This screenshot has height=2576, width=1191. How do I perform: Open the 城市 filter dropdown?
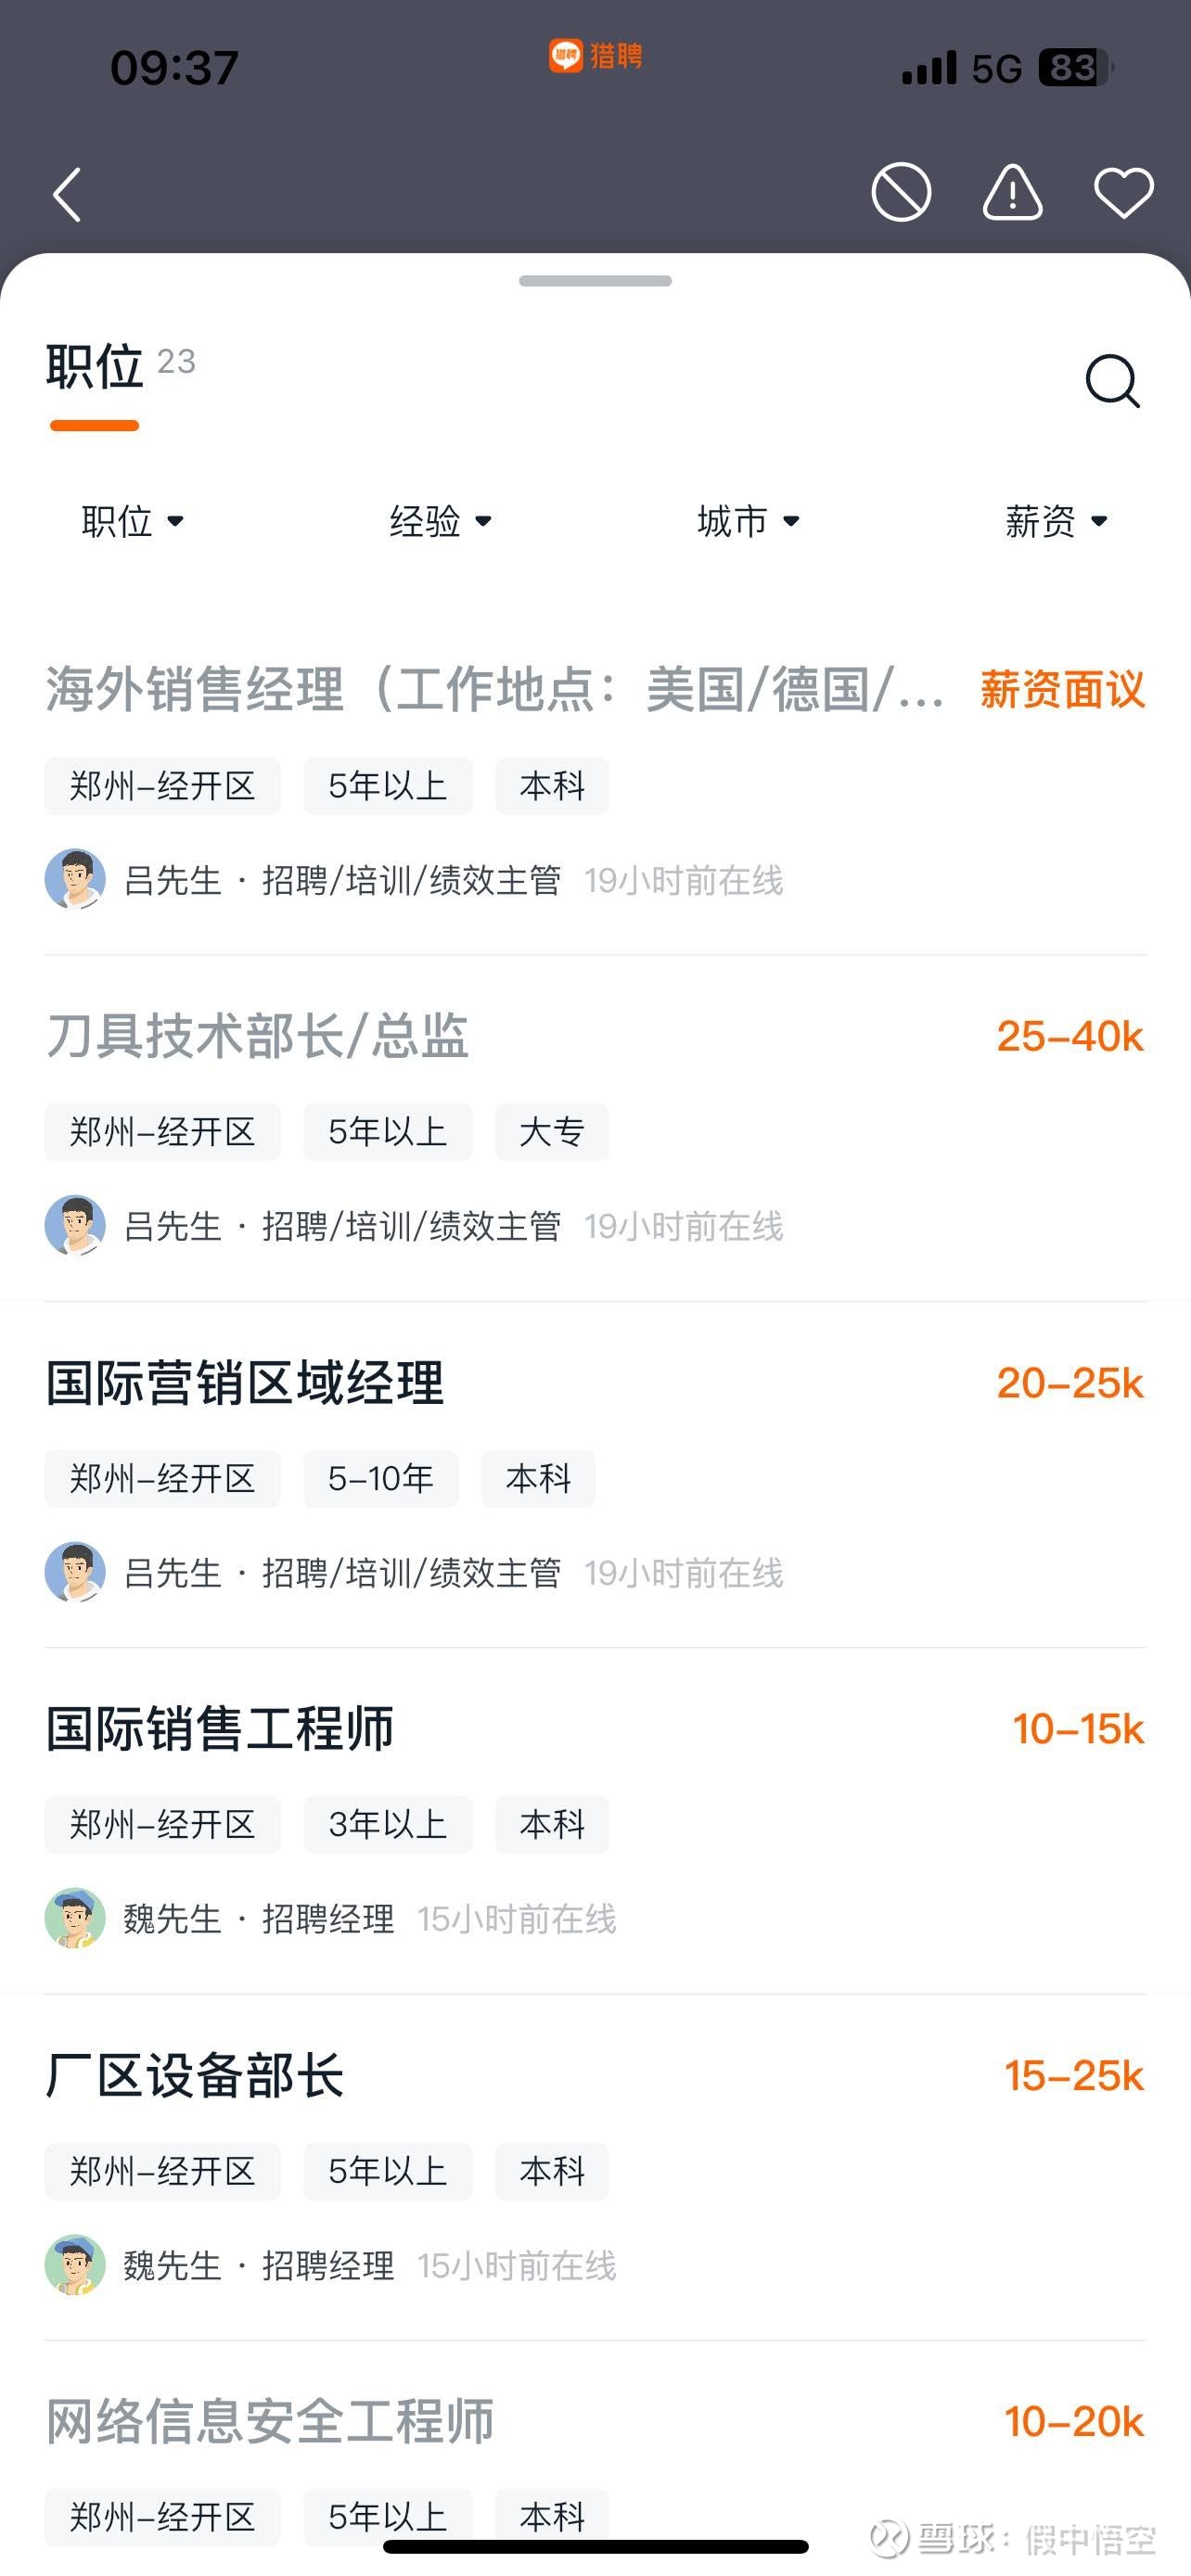pyautogui.click(x=749, y=521)
